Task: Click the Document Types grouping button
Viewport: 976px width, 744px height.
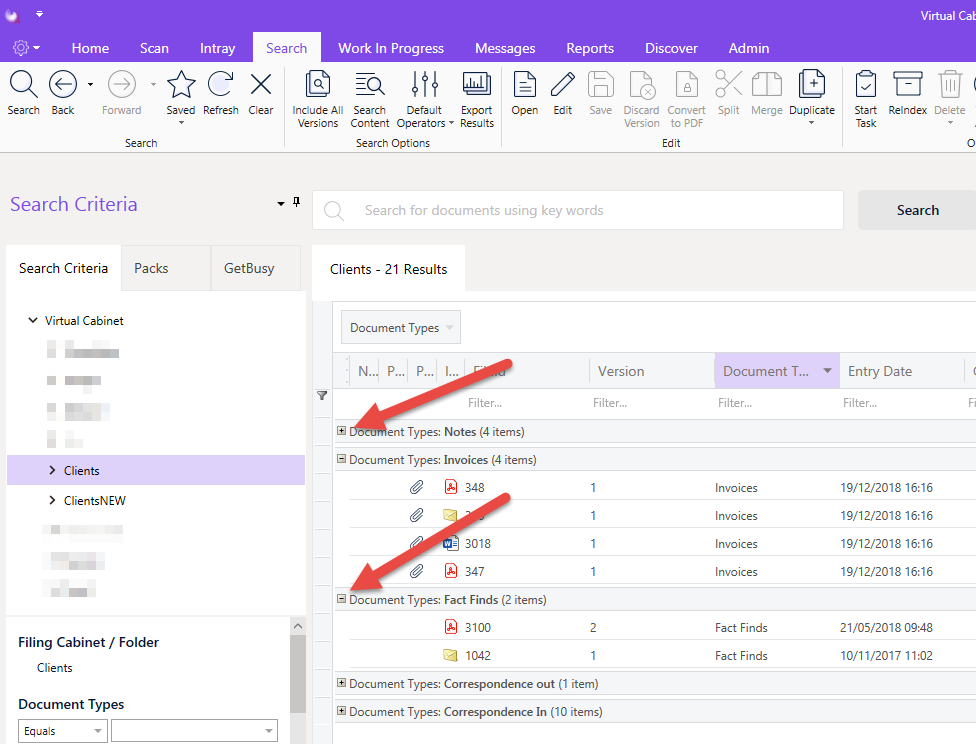Action: [401, 327]
